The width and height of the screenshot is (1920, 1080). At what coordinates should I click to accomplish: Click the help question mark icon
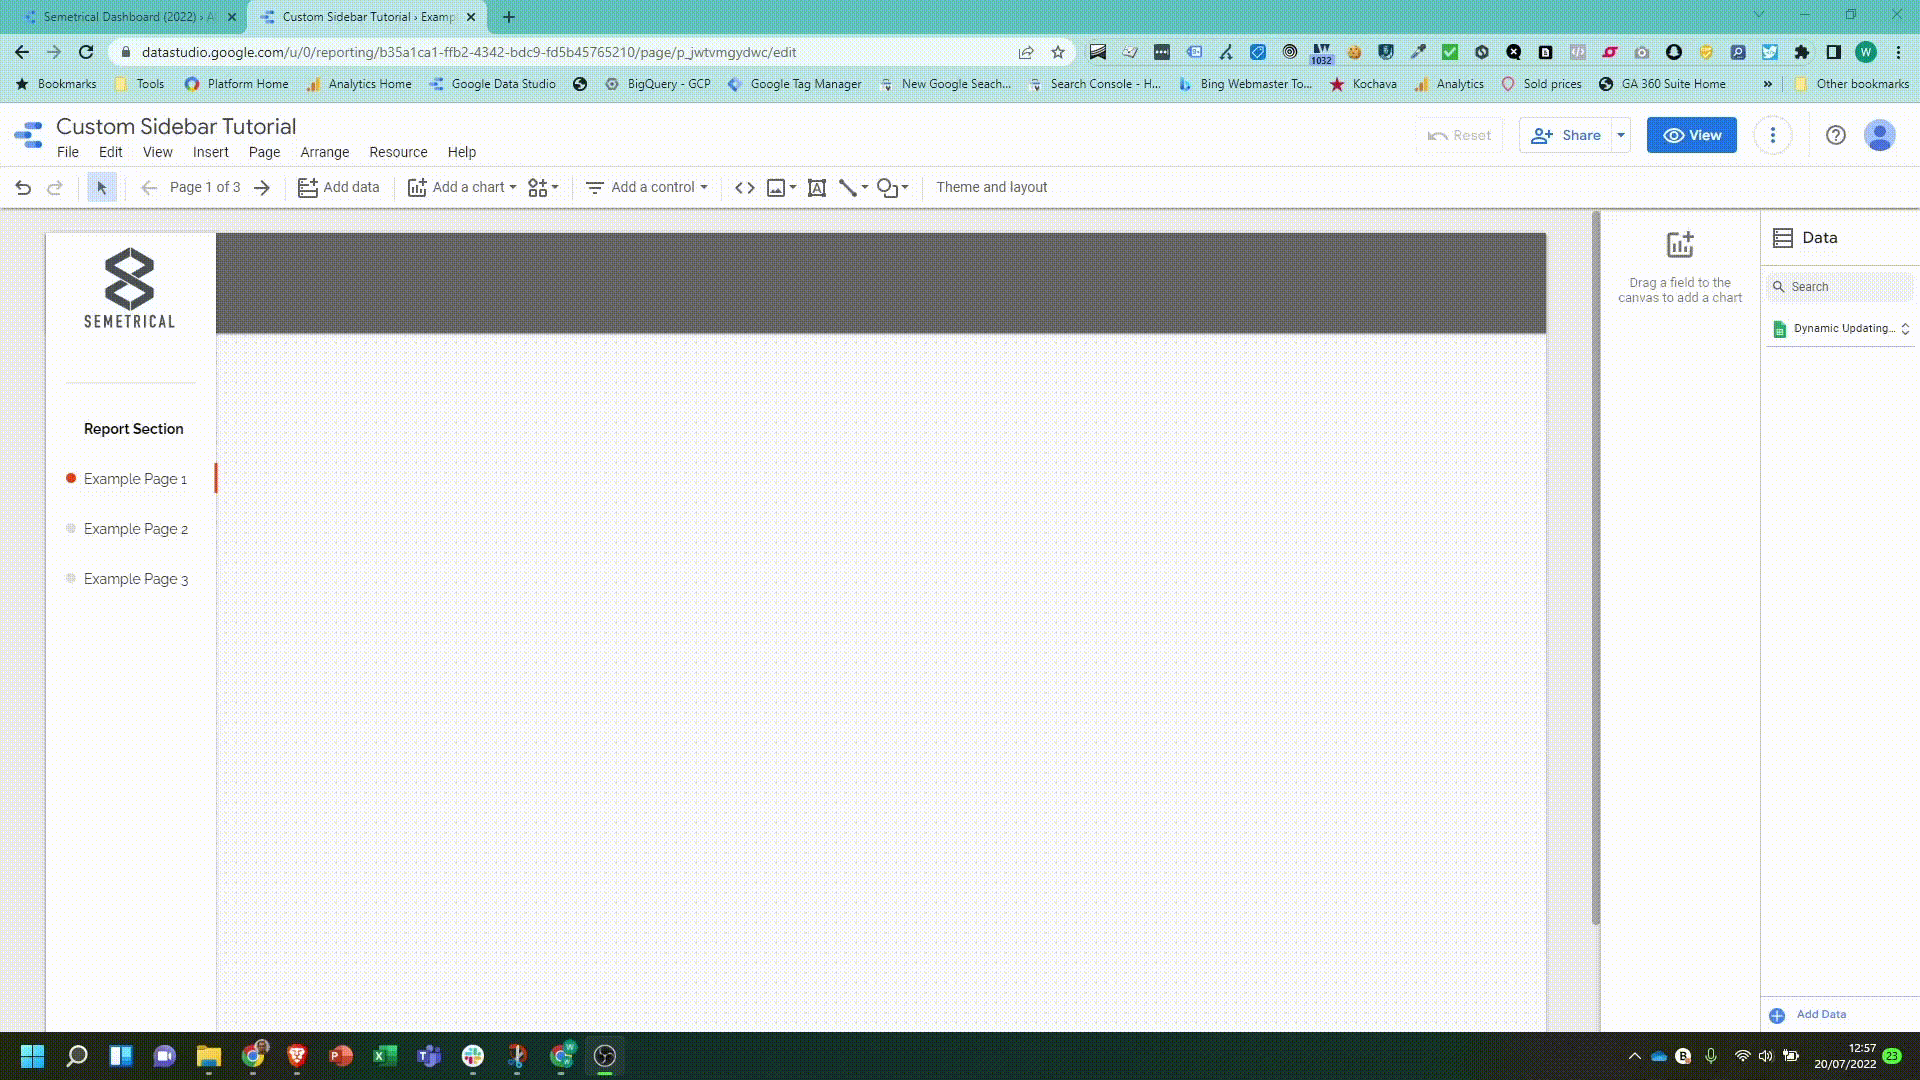click(1835, 136)
